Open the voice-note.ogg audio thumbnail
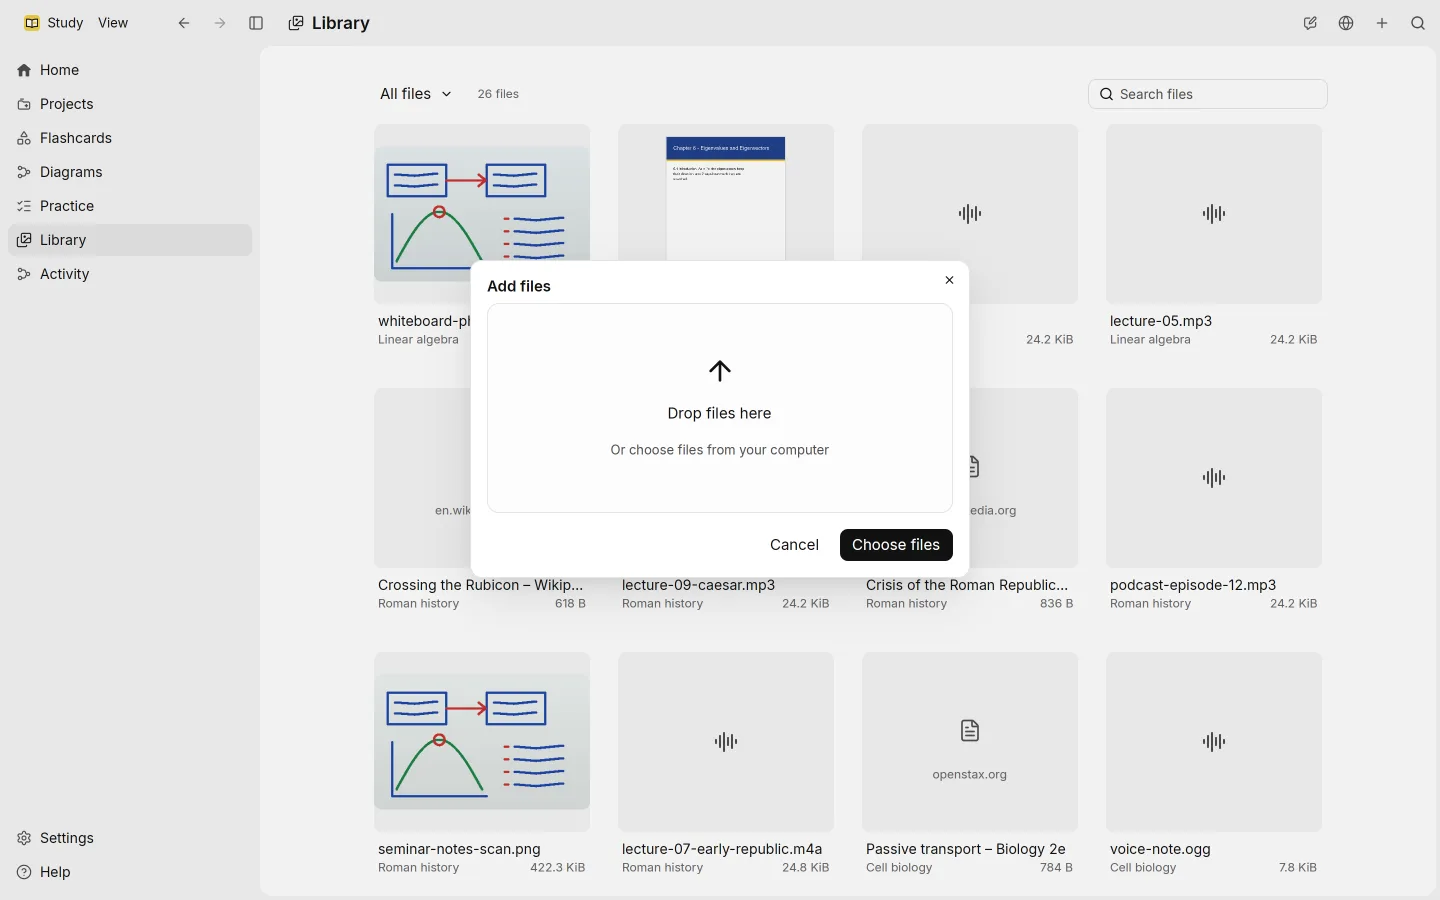This screenshot has width=1440, height=900. click(x=1214, y=742)
